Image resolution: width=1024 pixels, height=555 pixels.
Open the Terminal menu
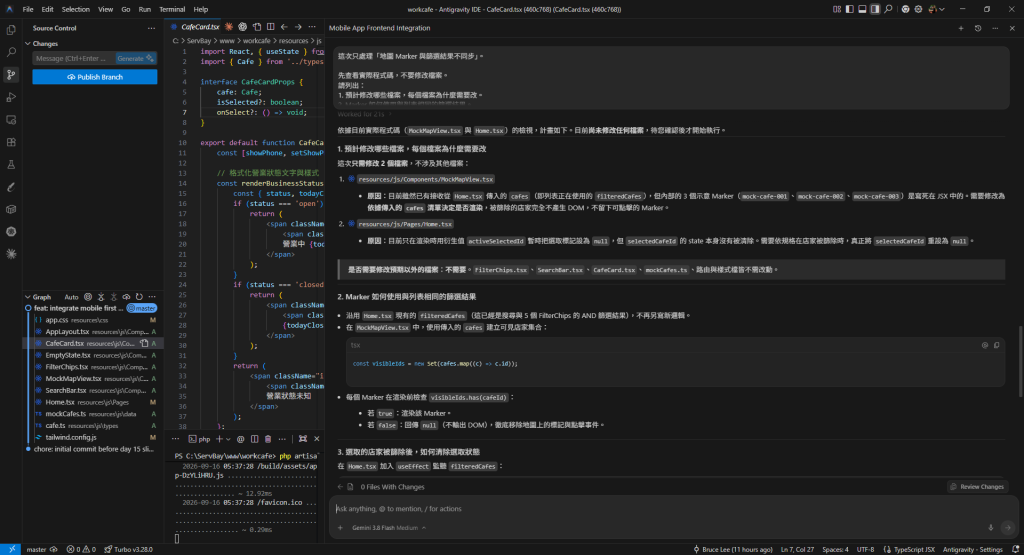[172, 9]
